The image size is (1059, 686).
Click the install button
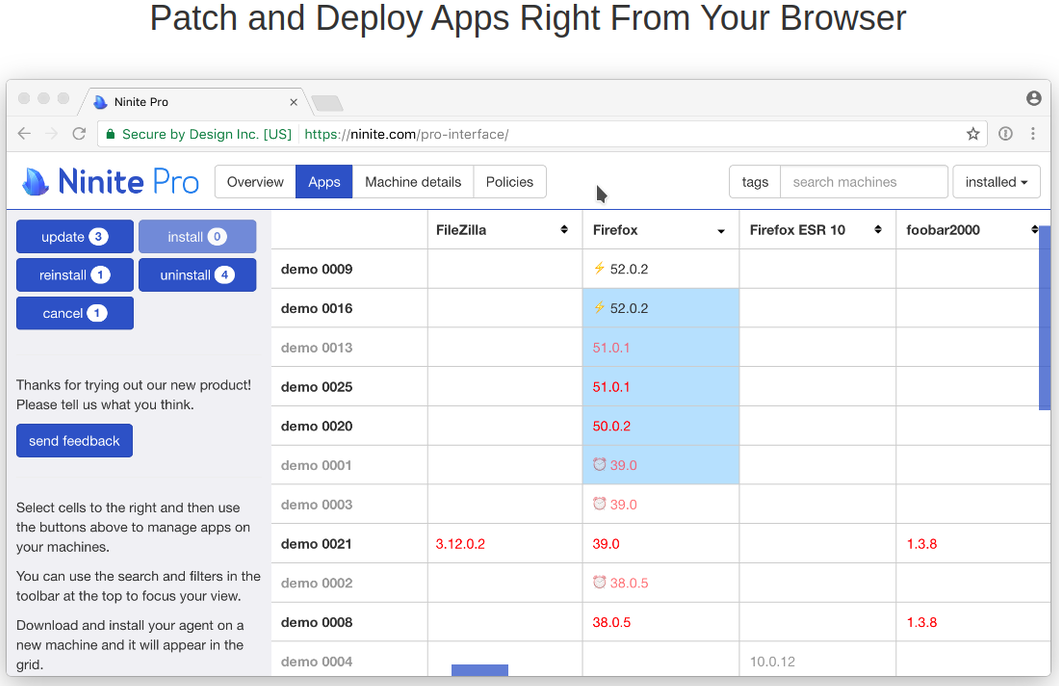click(197, 237)
